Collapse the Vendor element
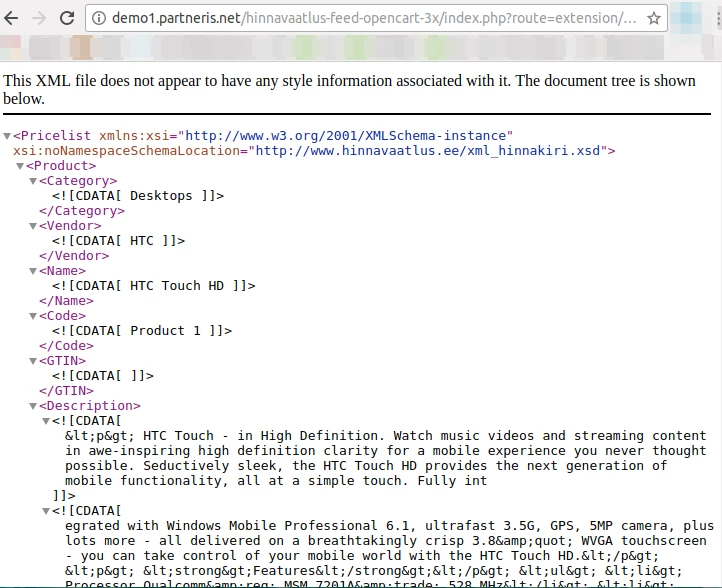Screen dimensions: 722x588 [33, 226]
